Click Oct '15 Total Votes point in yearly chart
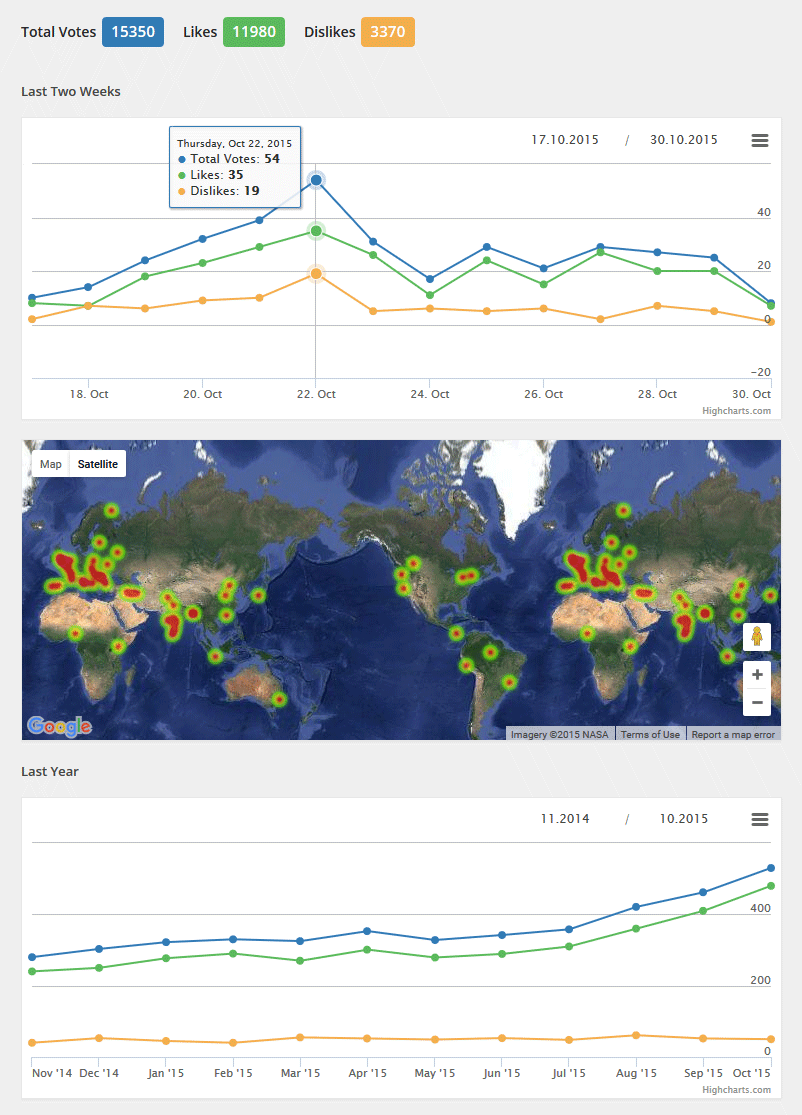The image size is (802, 1115). click(771, 868)
